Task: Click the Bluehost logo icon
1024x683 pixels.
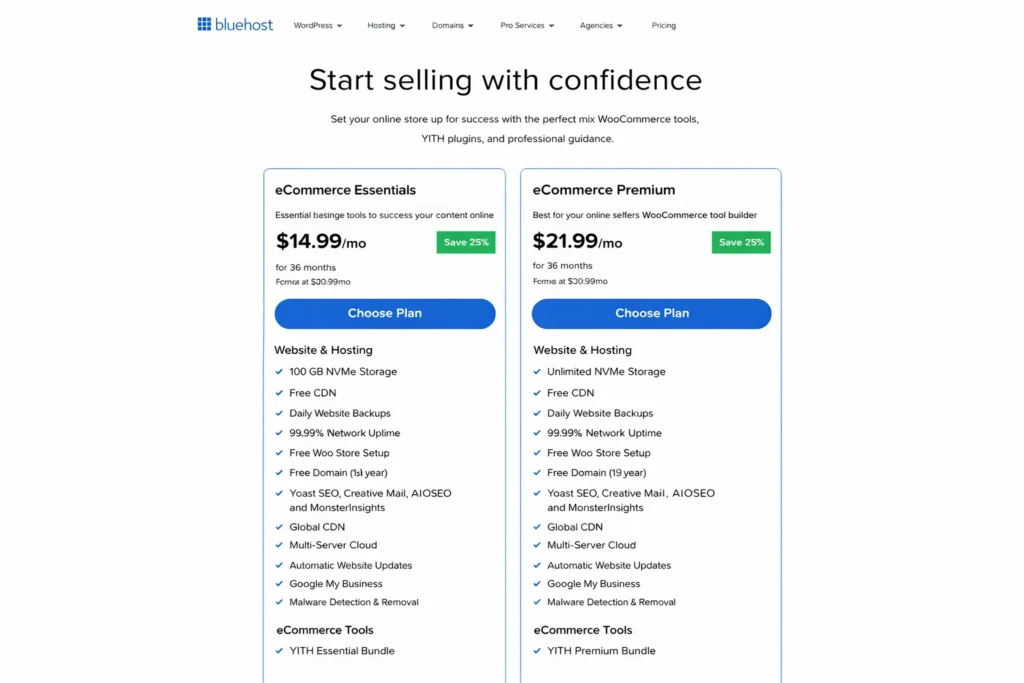Action: point(203,24)
